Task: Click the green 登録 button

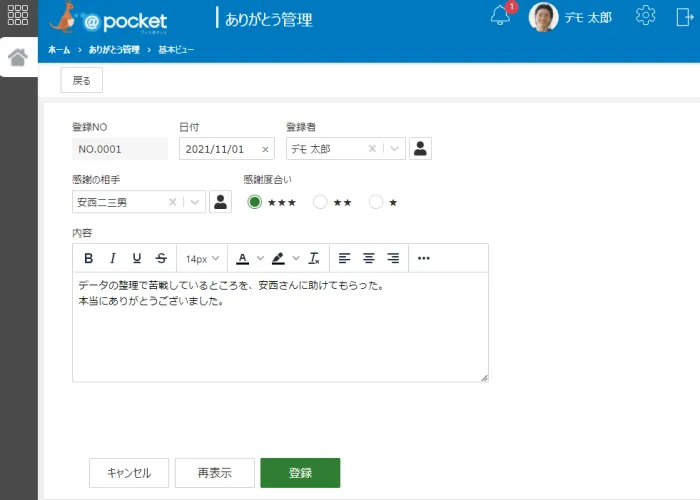Action: coord(300,473)
